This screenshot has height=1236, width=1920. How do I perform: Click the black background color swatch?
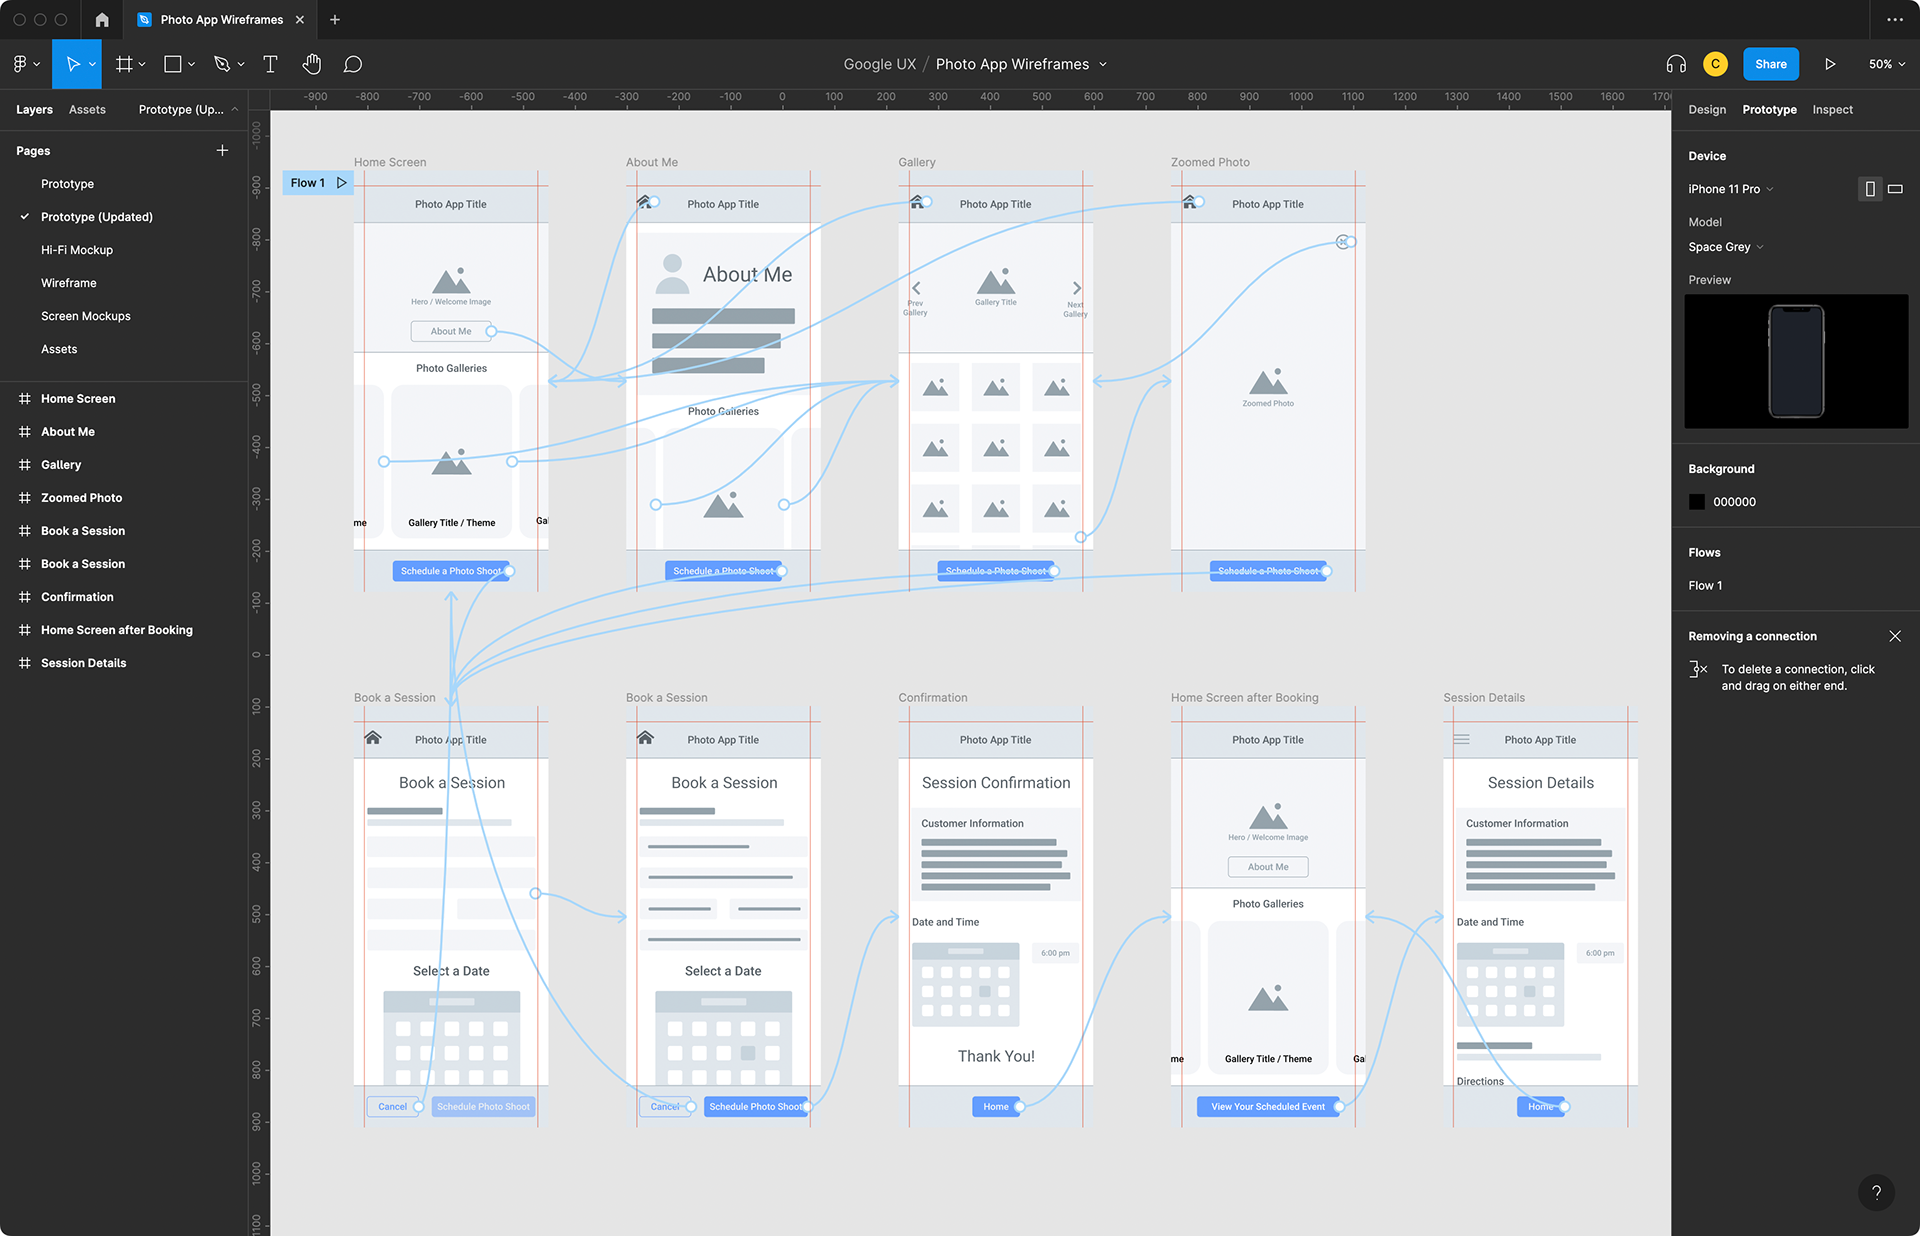coord(1697,502)
